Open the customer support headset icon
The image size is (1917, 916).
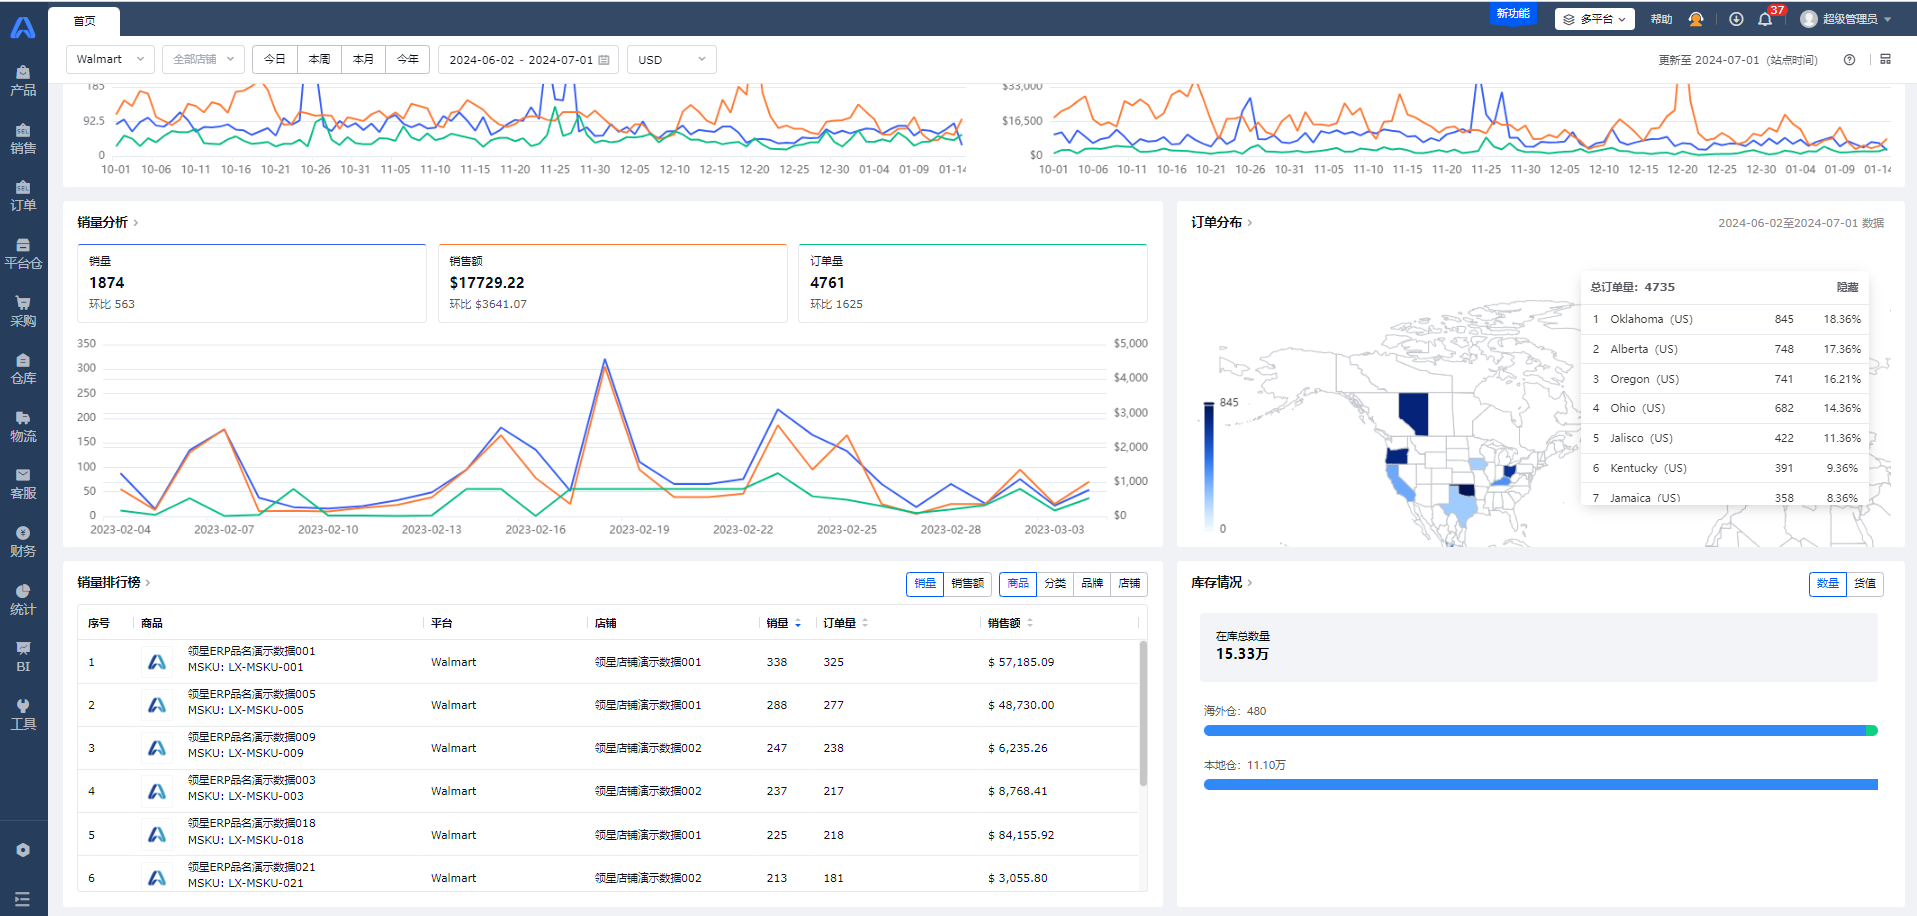pos(1696,19)
